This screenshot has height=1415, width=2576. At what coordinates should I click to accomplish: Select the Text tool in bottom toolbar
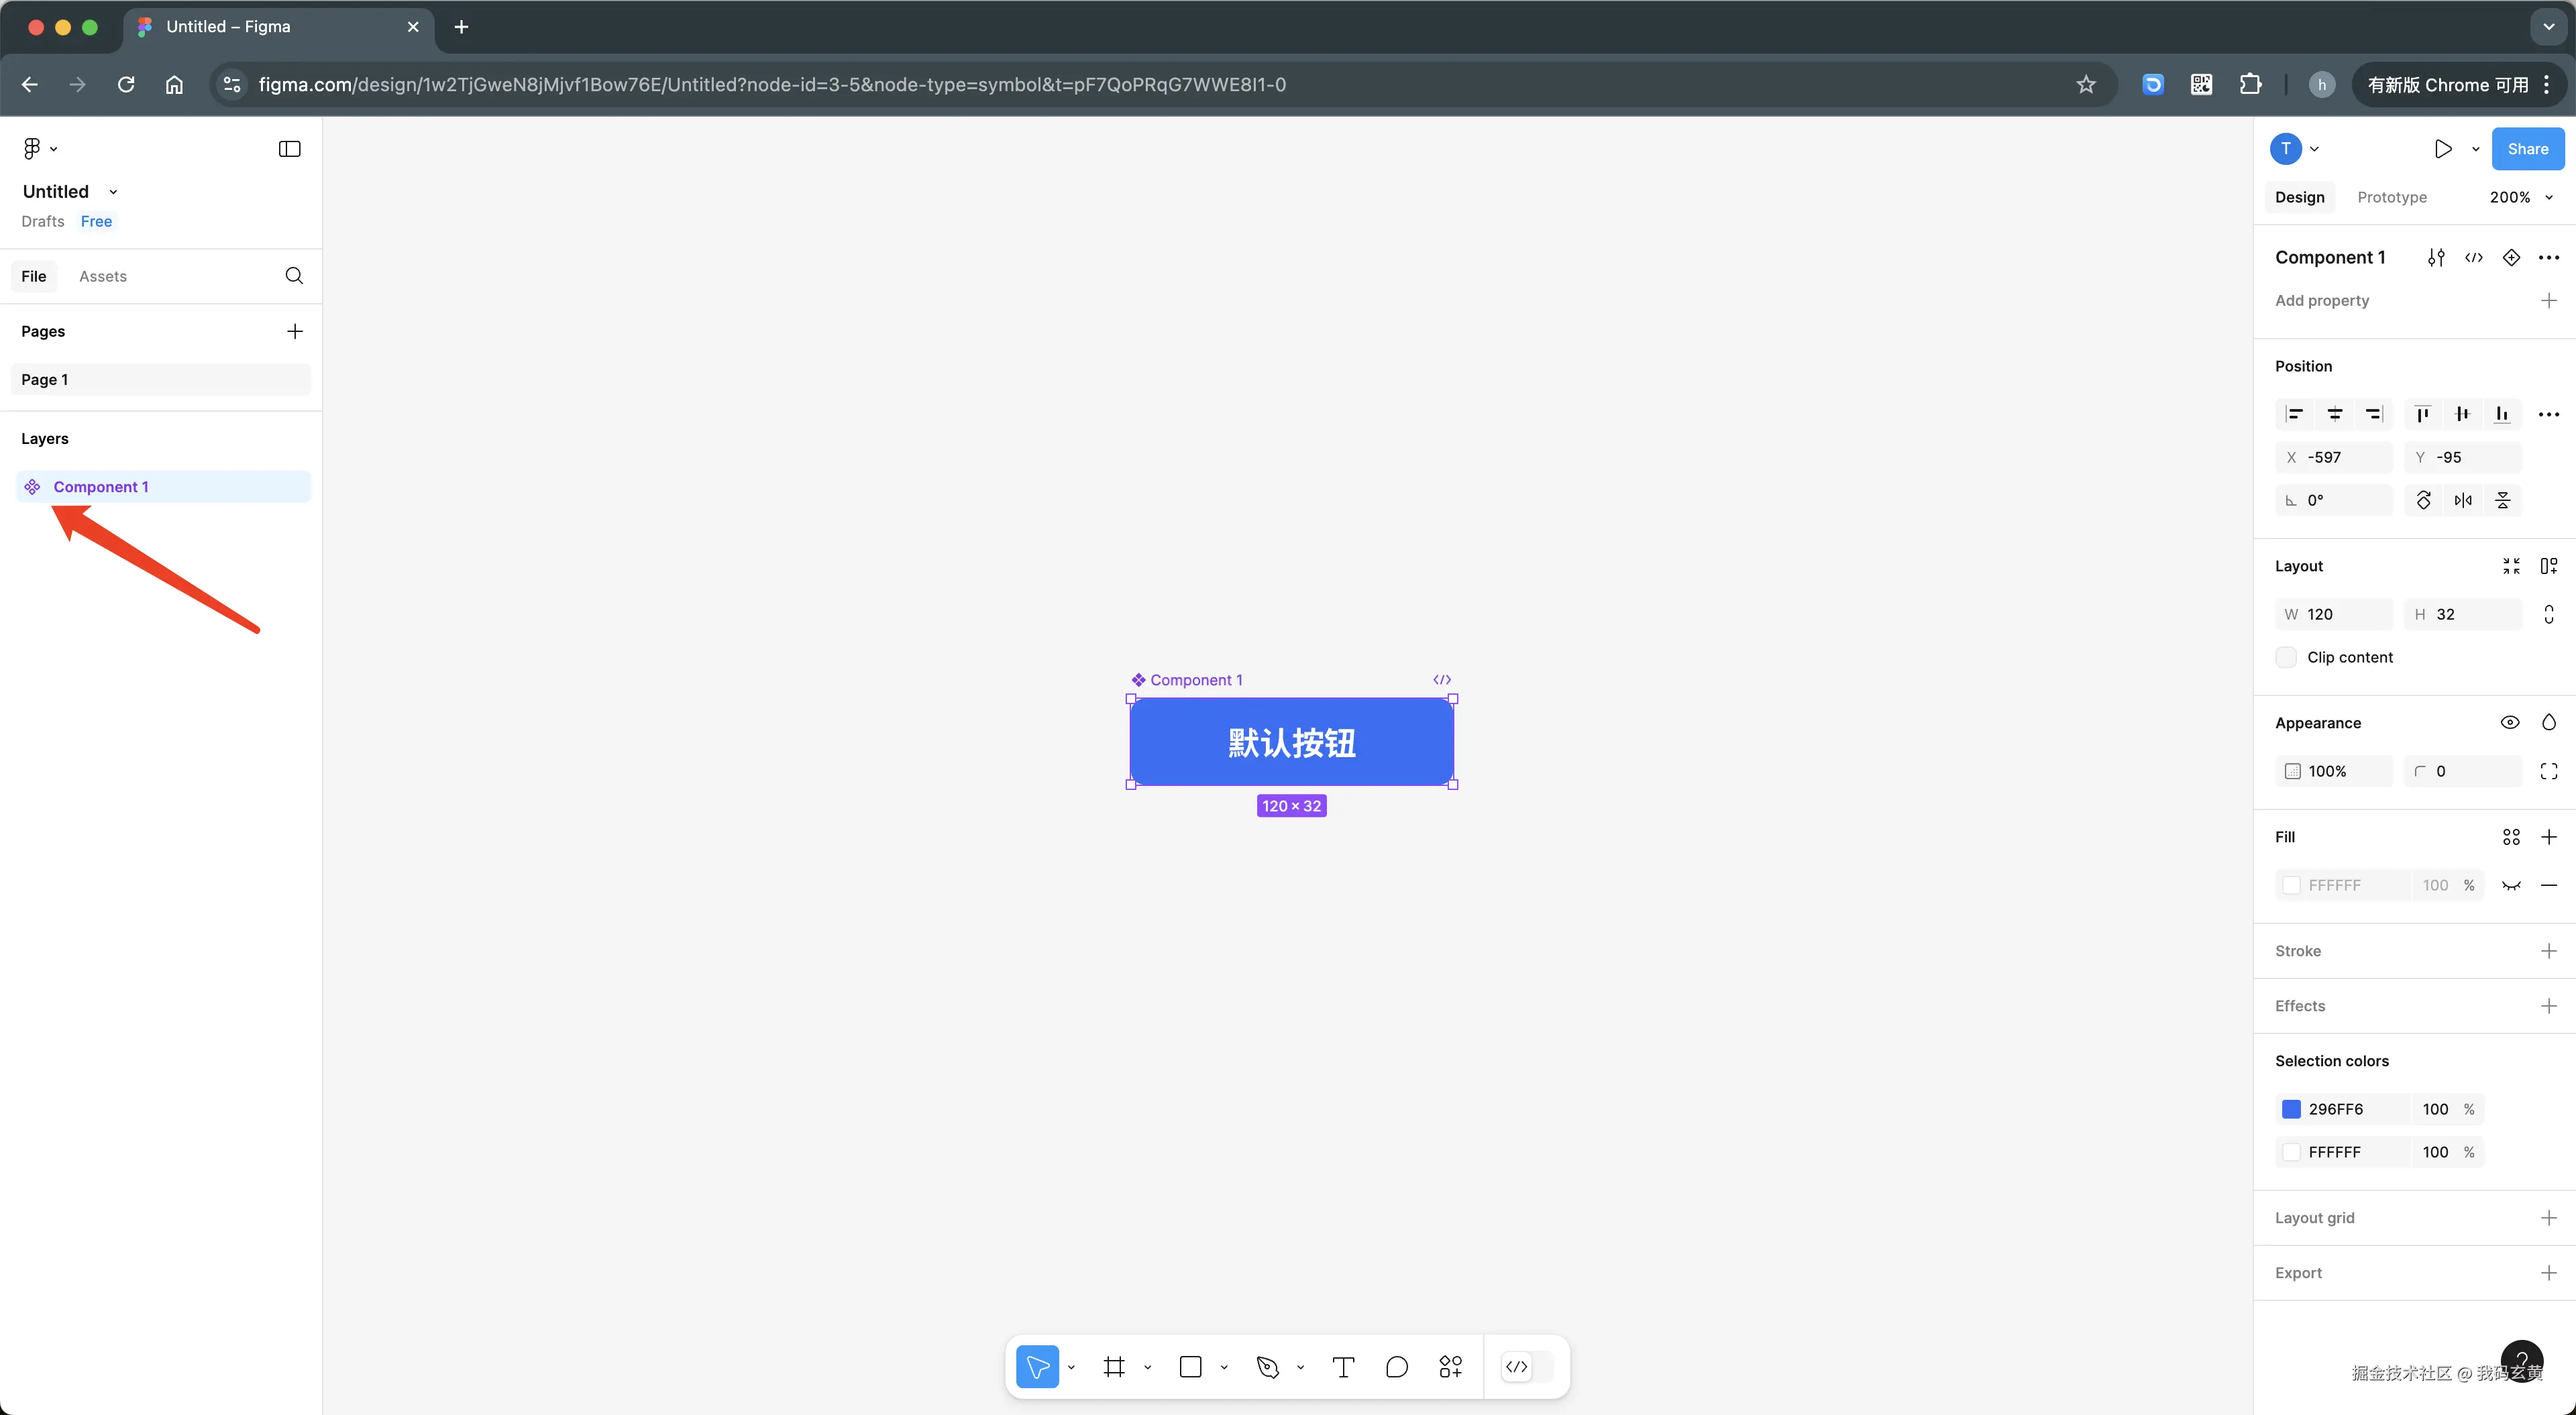1343,1366
